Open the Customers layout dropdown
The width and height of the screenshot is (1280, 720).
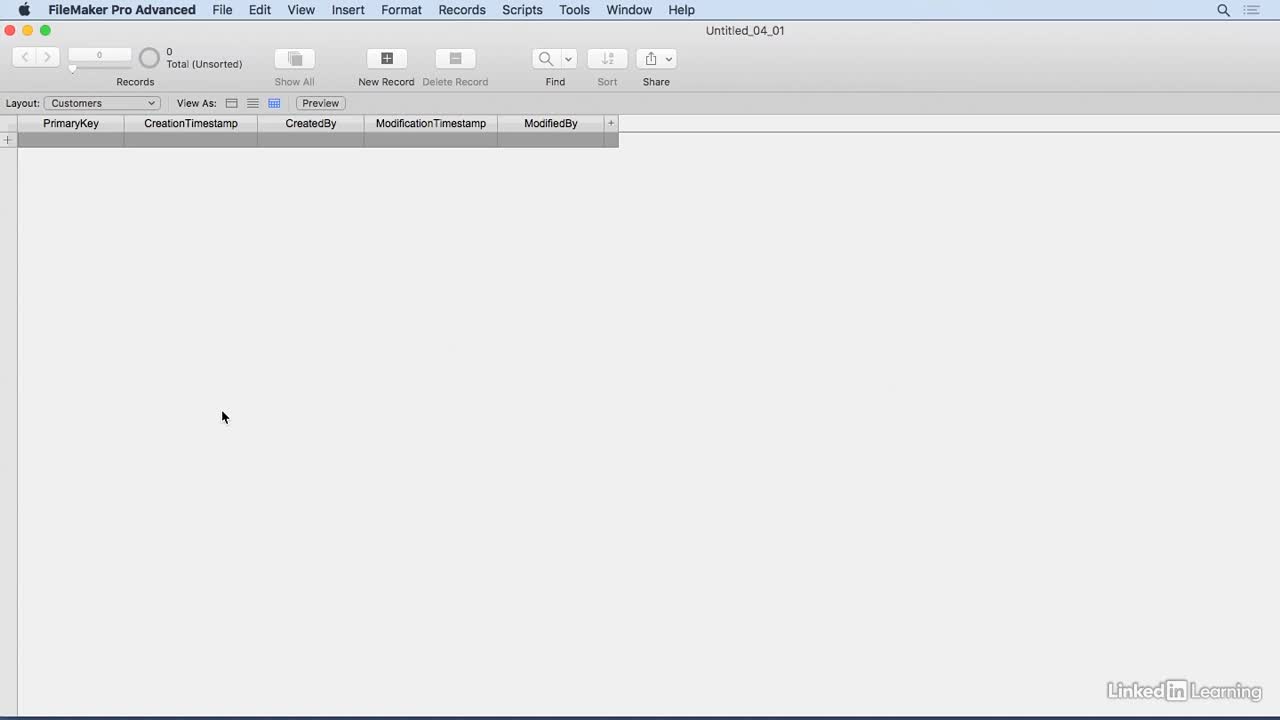102,103
